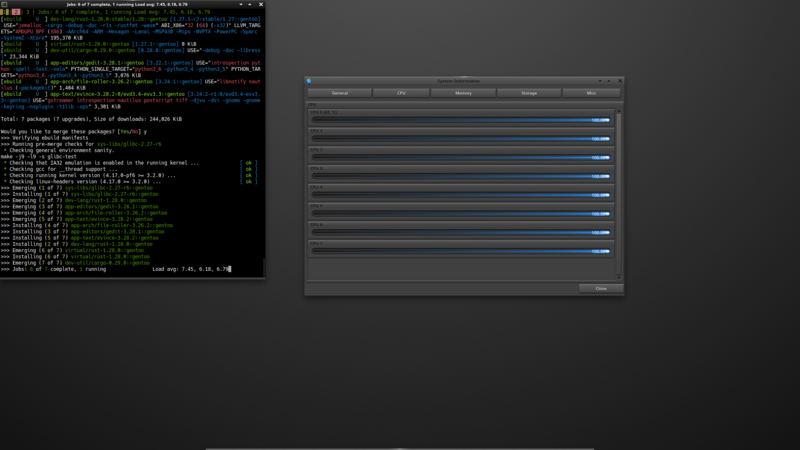Screen dimensions: 800x450
Task: Click 'make -j9 -l9 -s glibc-test' line
Action: [39, 157]
